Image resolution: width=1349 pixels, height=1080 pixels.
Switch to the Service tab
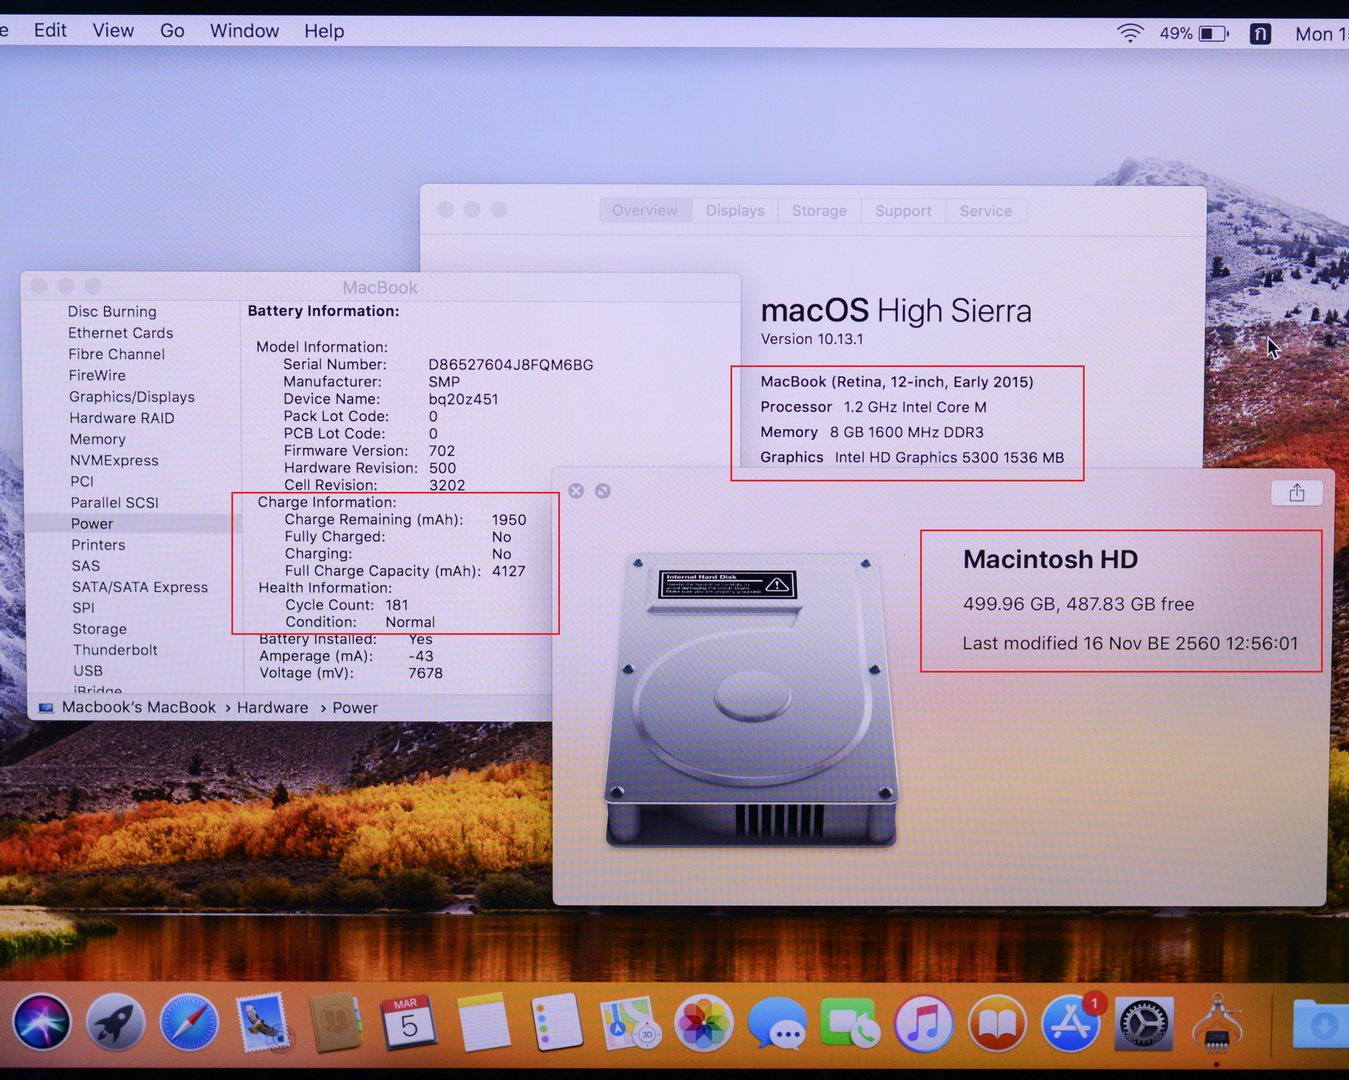[986, 211]
